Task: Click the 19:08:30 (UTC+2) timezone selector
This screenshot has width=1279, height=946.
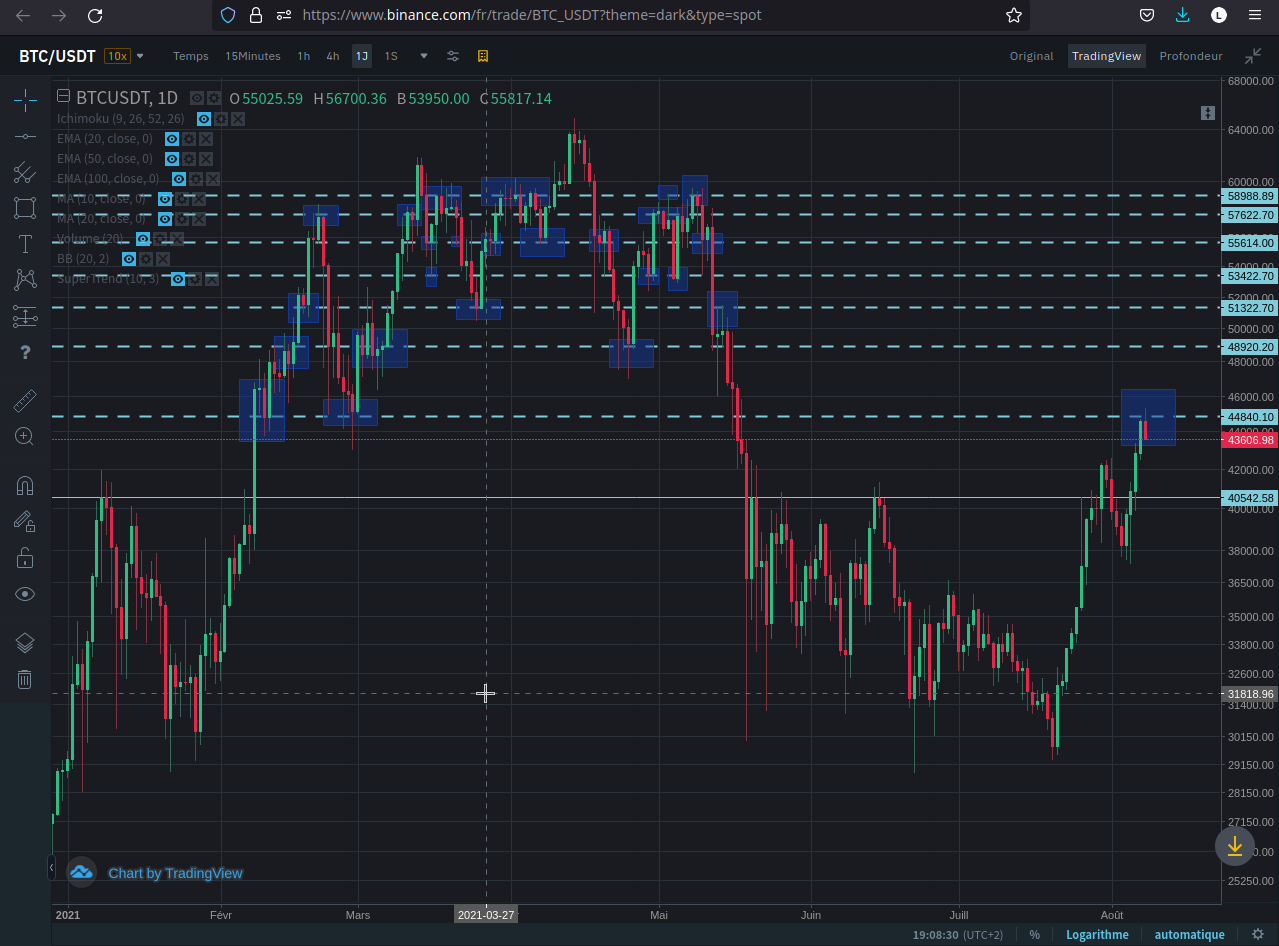Action: coord(957,935)
